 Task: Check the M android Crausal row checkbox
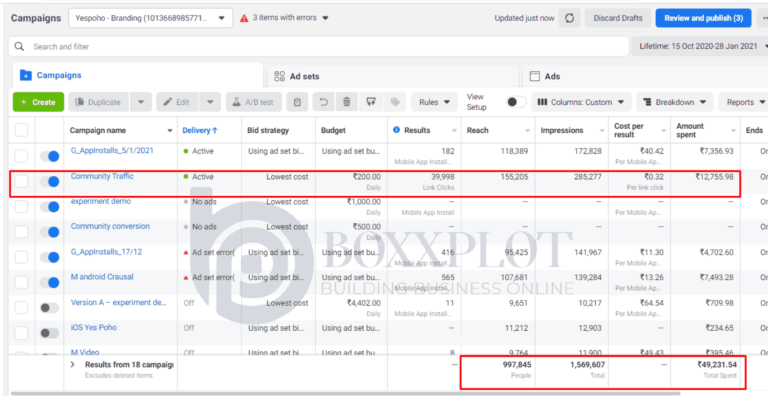point(21,282)
